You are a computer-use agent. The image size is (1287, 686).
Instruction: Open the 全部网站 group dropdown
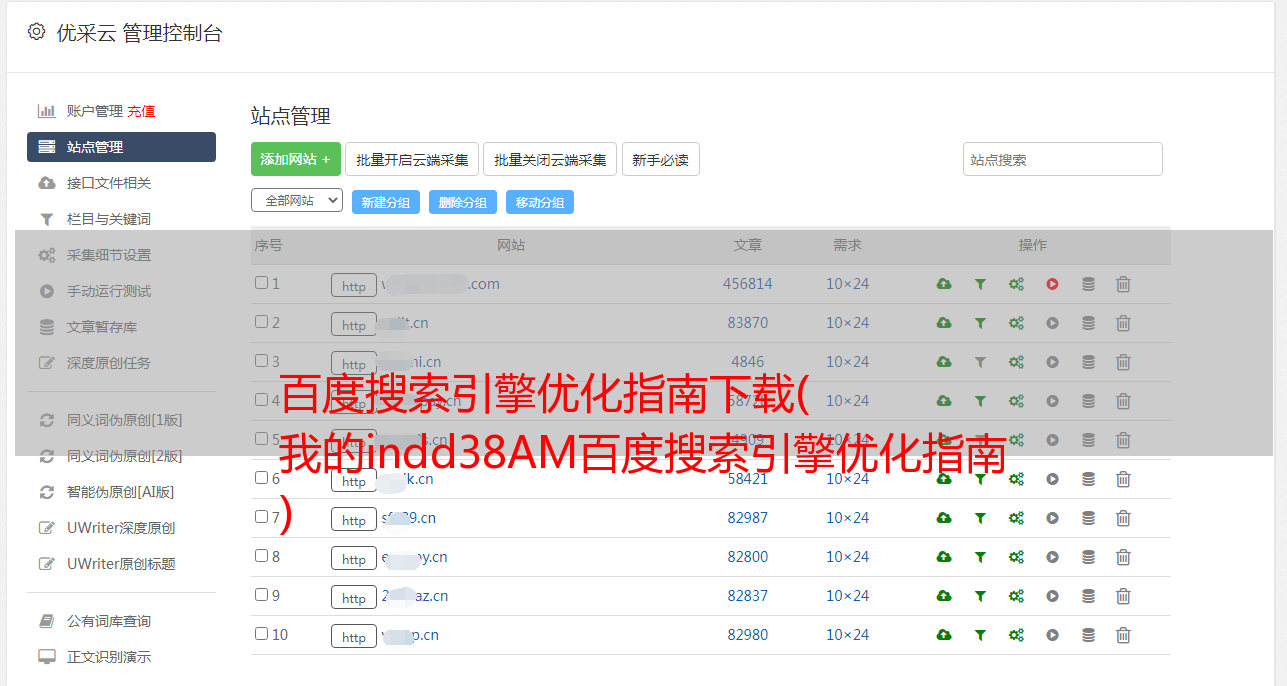coord(297,201)
